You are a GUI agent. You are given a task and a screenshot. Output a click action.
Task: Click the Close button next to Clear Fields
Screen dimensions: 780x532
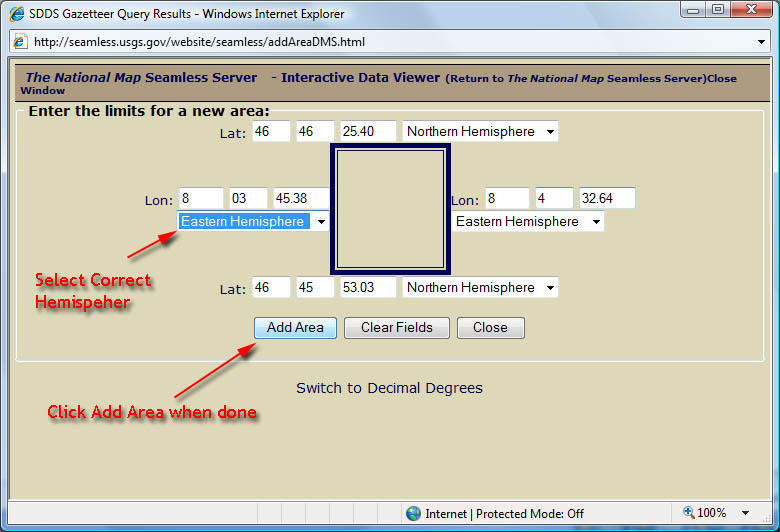pos(490,327)
